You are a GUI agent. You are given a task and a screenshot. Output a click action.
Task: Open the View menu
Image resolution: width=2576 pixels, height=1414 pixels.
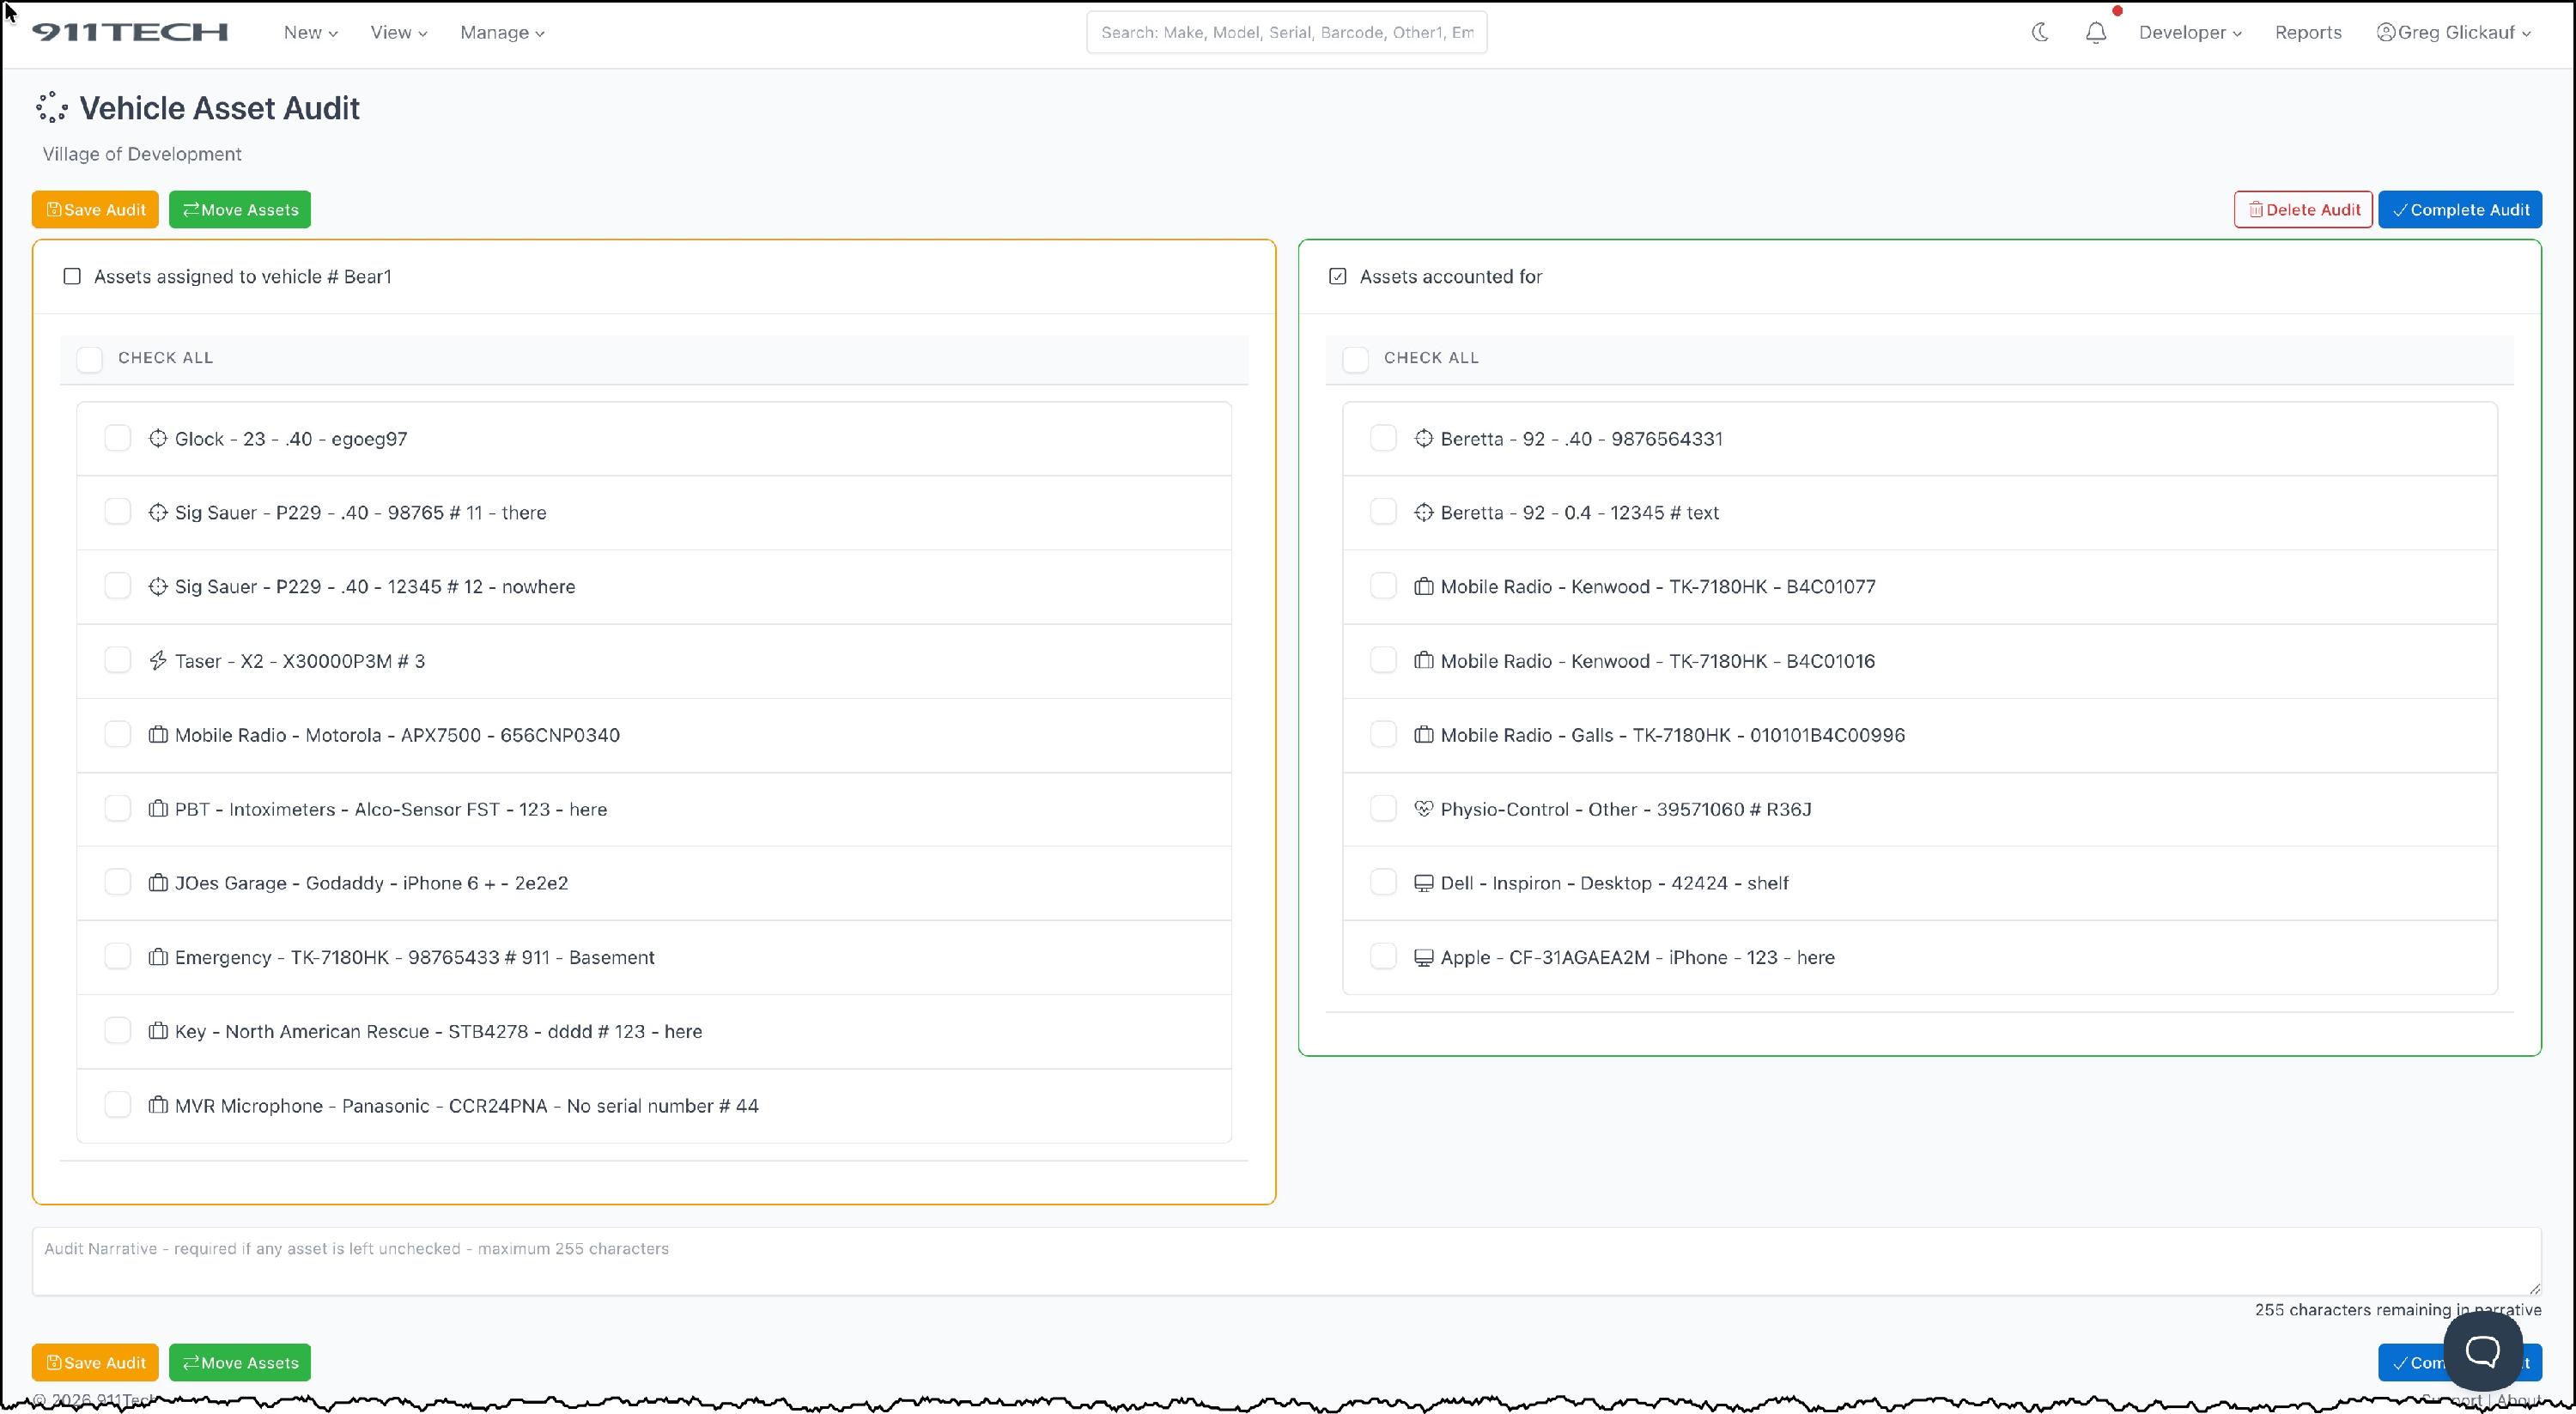(x=398, y=32)
